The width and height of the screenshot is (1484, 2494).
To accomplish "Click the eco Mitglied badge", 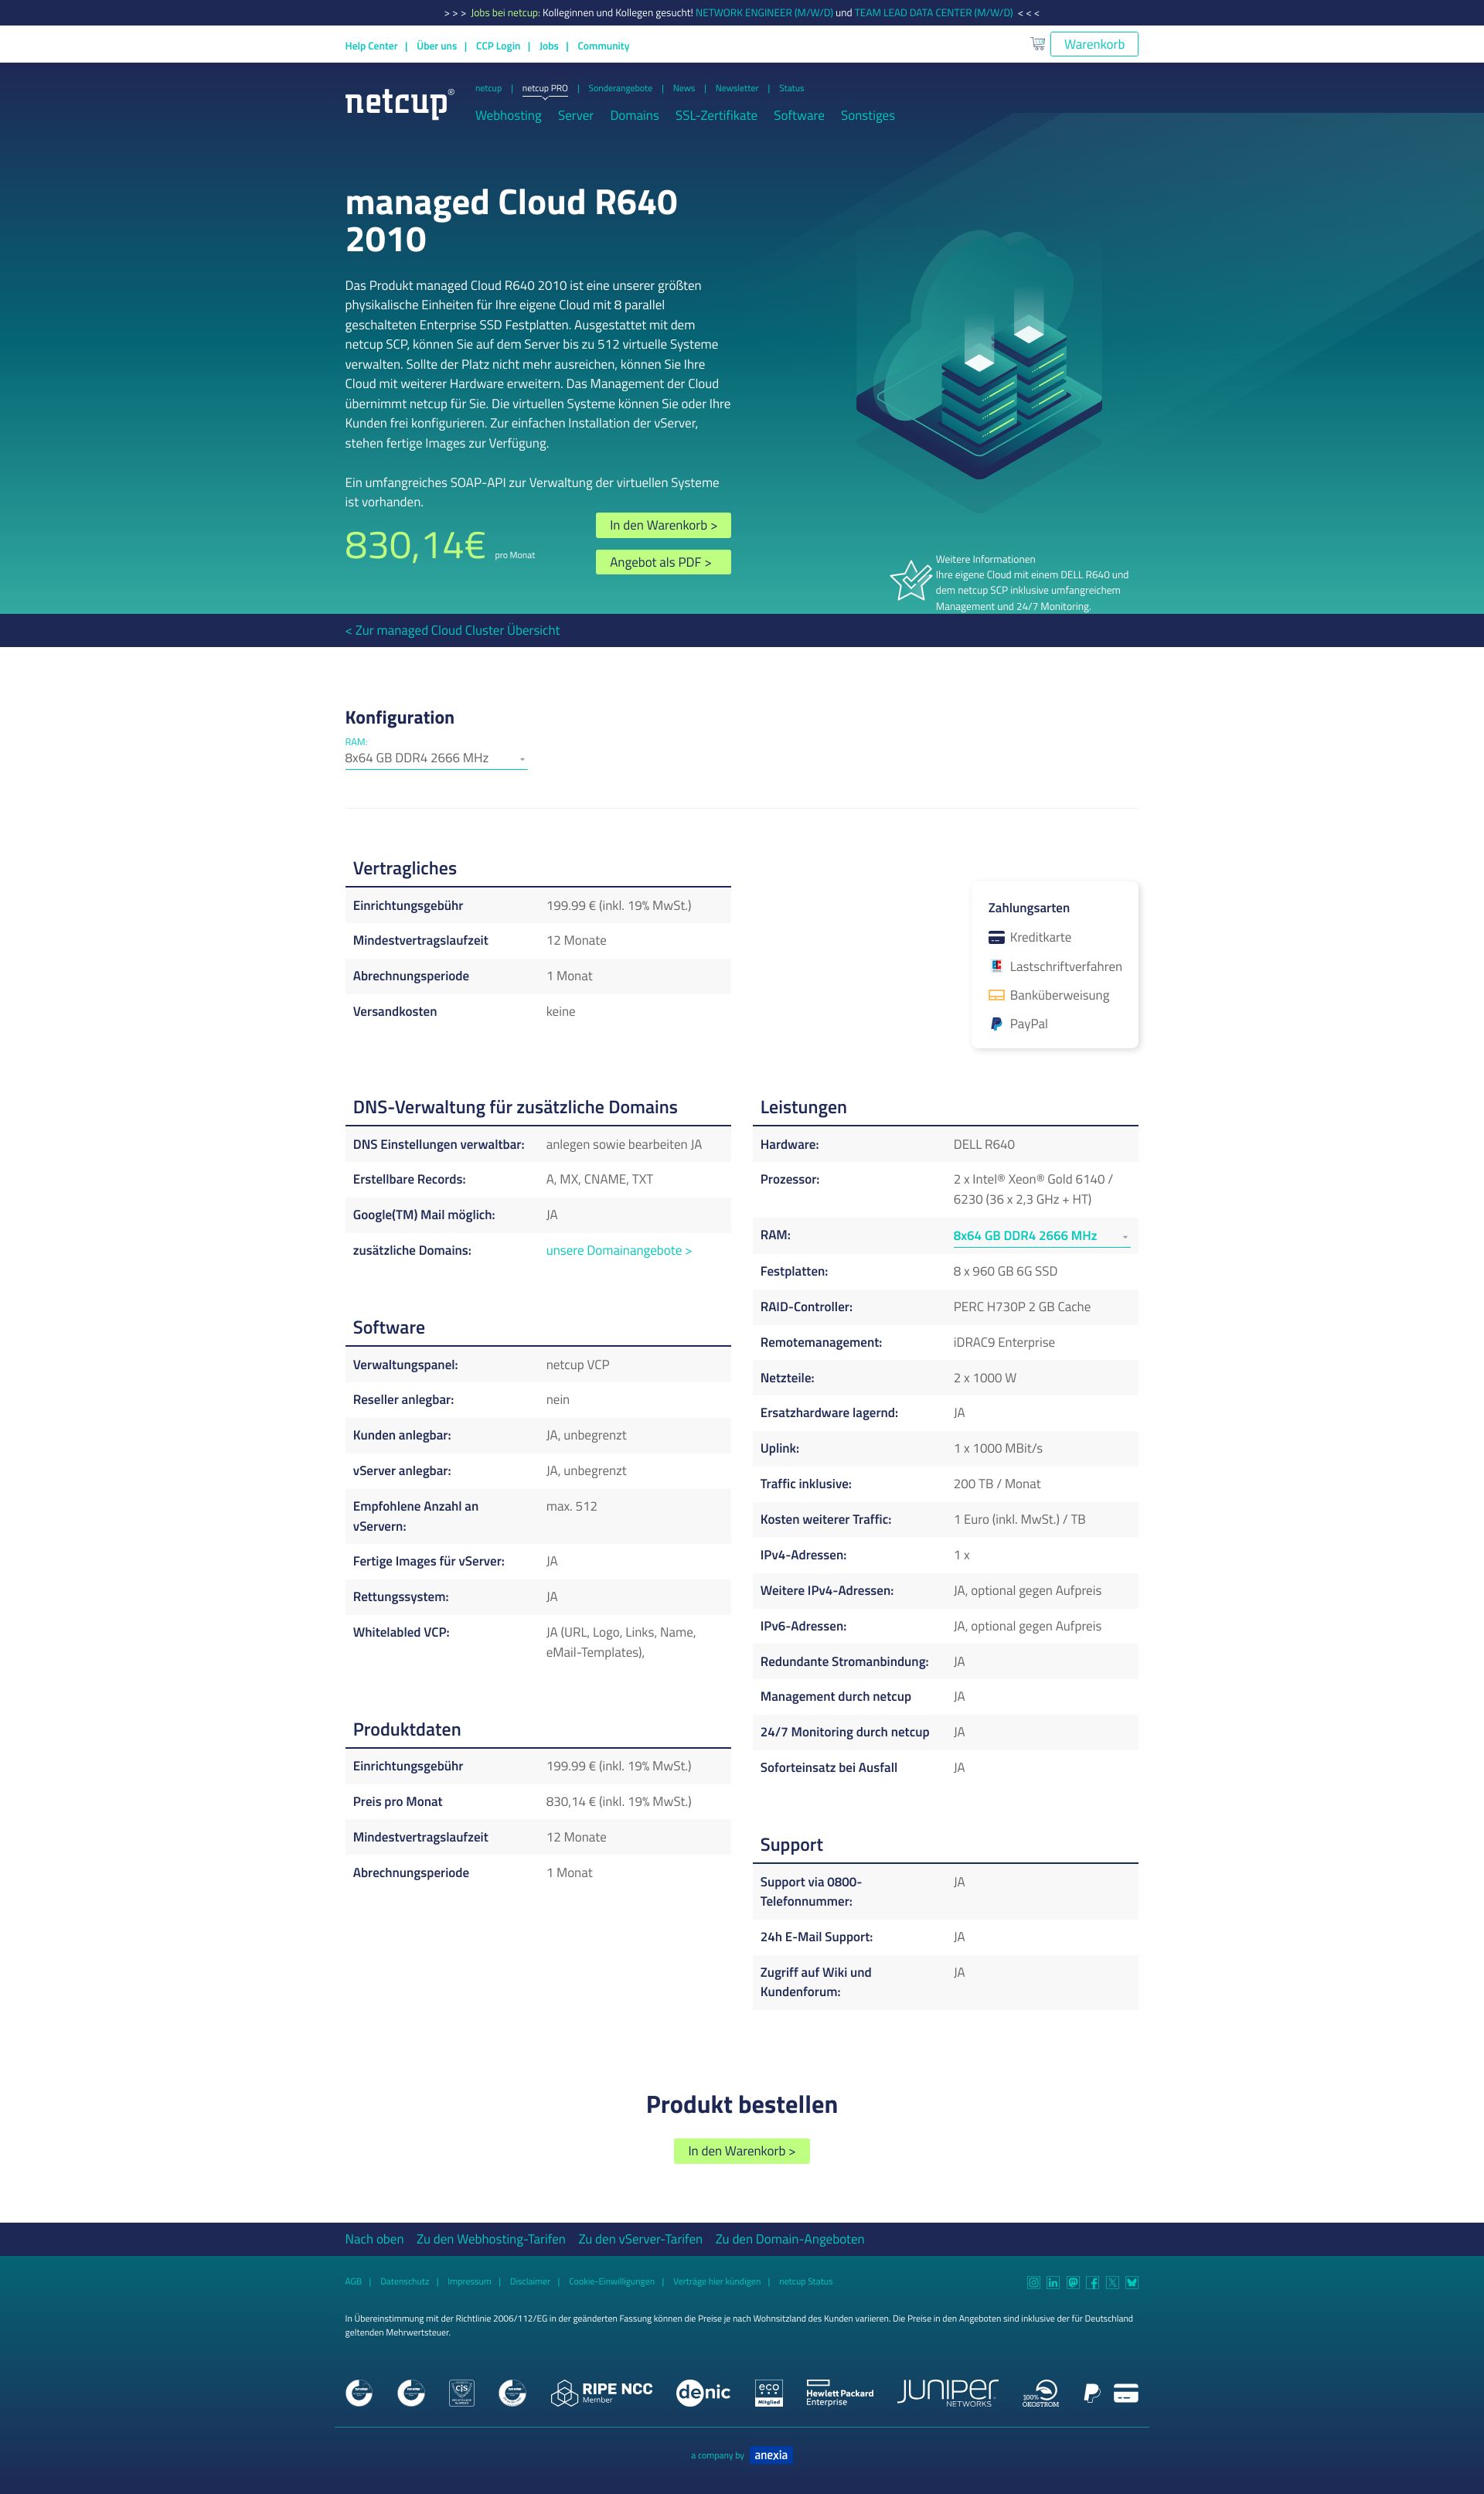I will [769, 2393].
